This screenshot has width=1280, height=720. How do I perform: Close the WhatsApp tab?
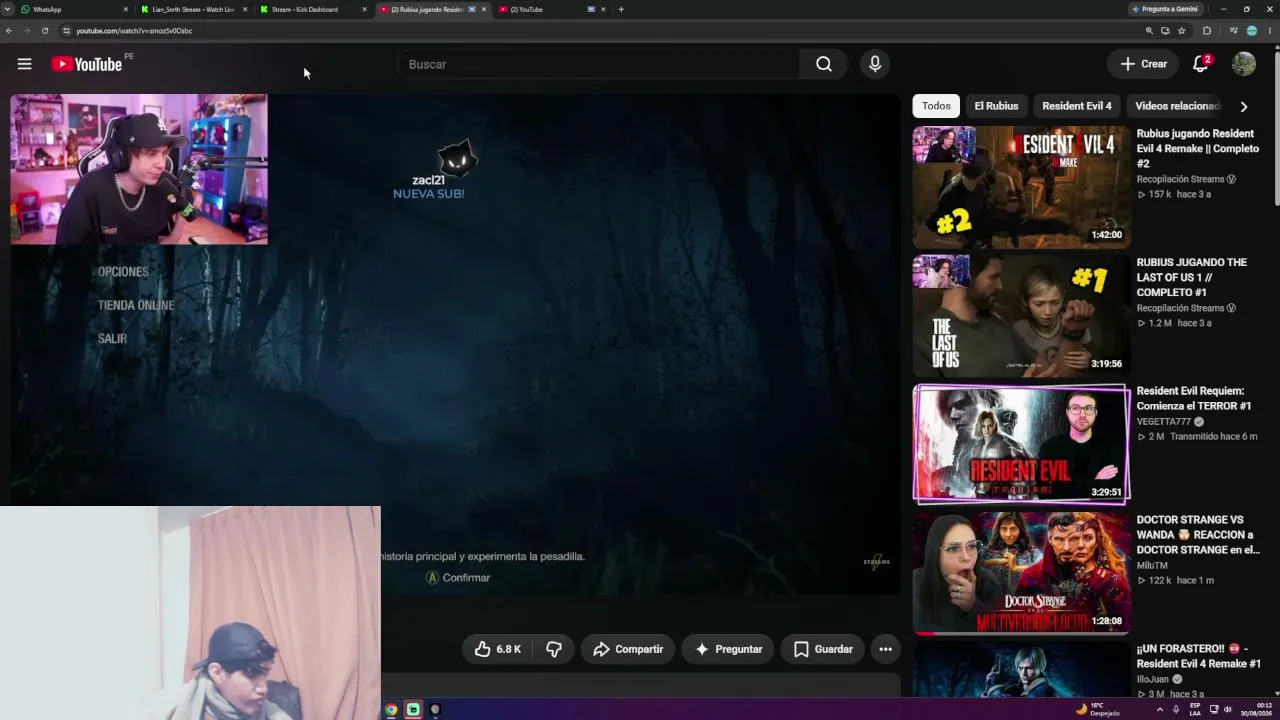pos(125,9)
